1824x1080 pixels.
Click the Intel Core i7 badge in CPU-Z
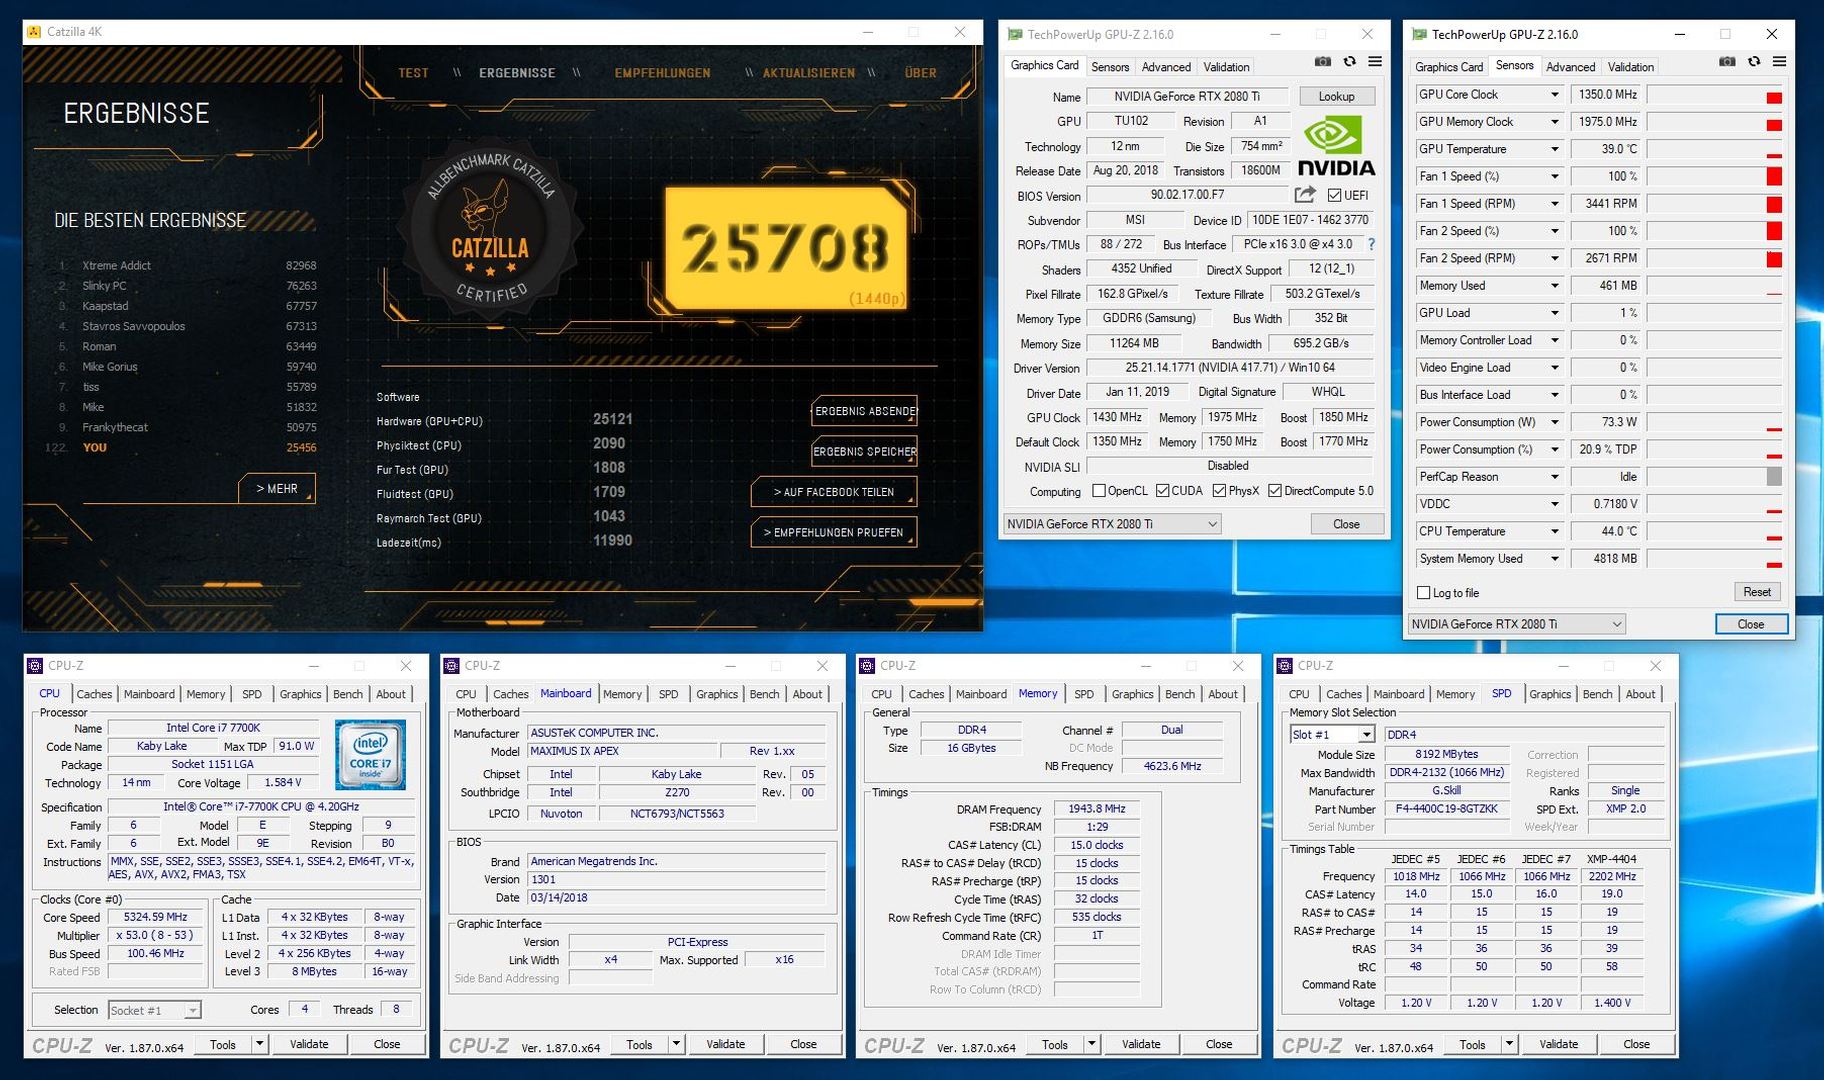(370, 755)
